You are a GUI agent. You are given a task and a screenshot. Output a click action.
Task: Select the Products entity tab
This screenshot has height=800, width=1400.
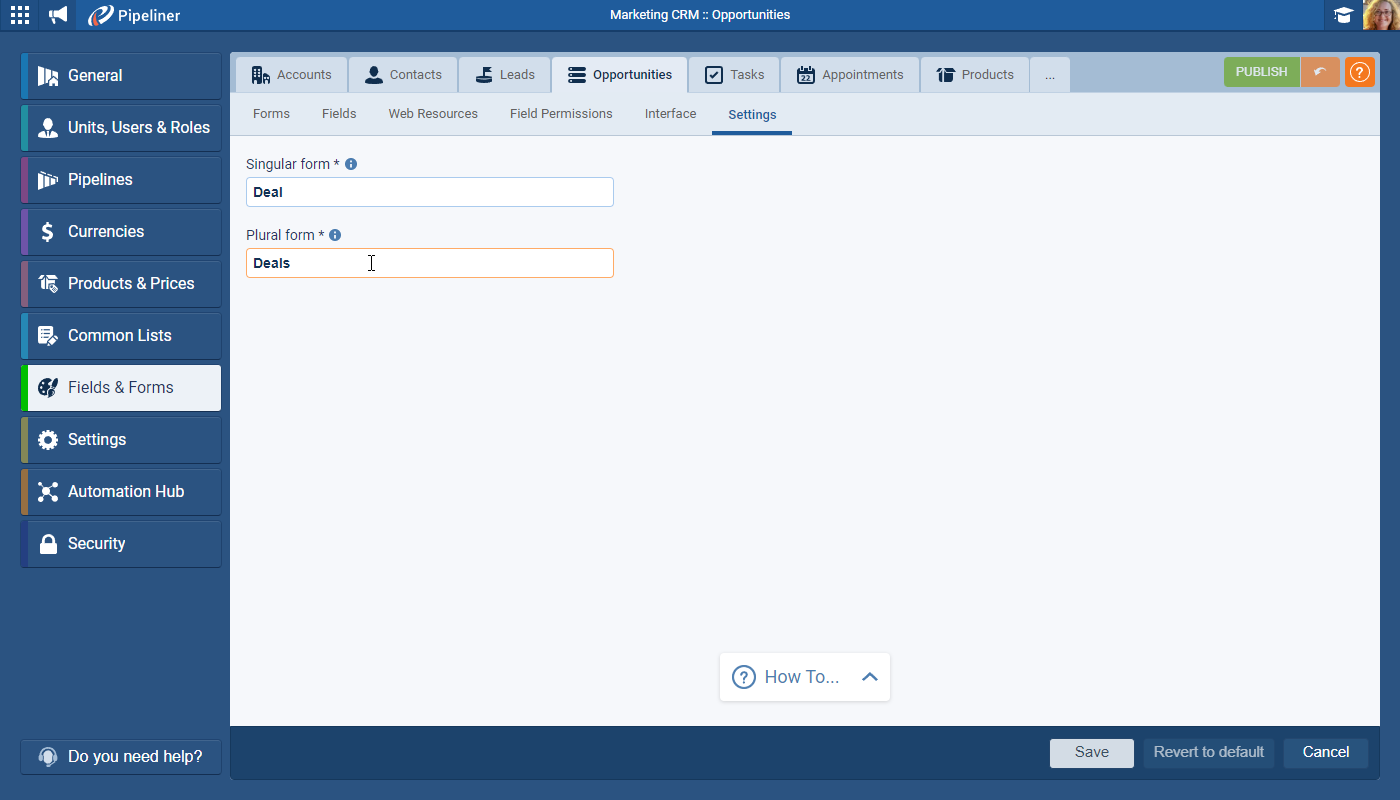coord(975,75)
